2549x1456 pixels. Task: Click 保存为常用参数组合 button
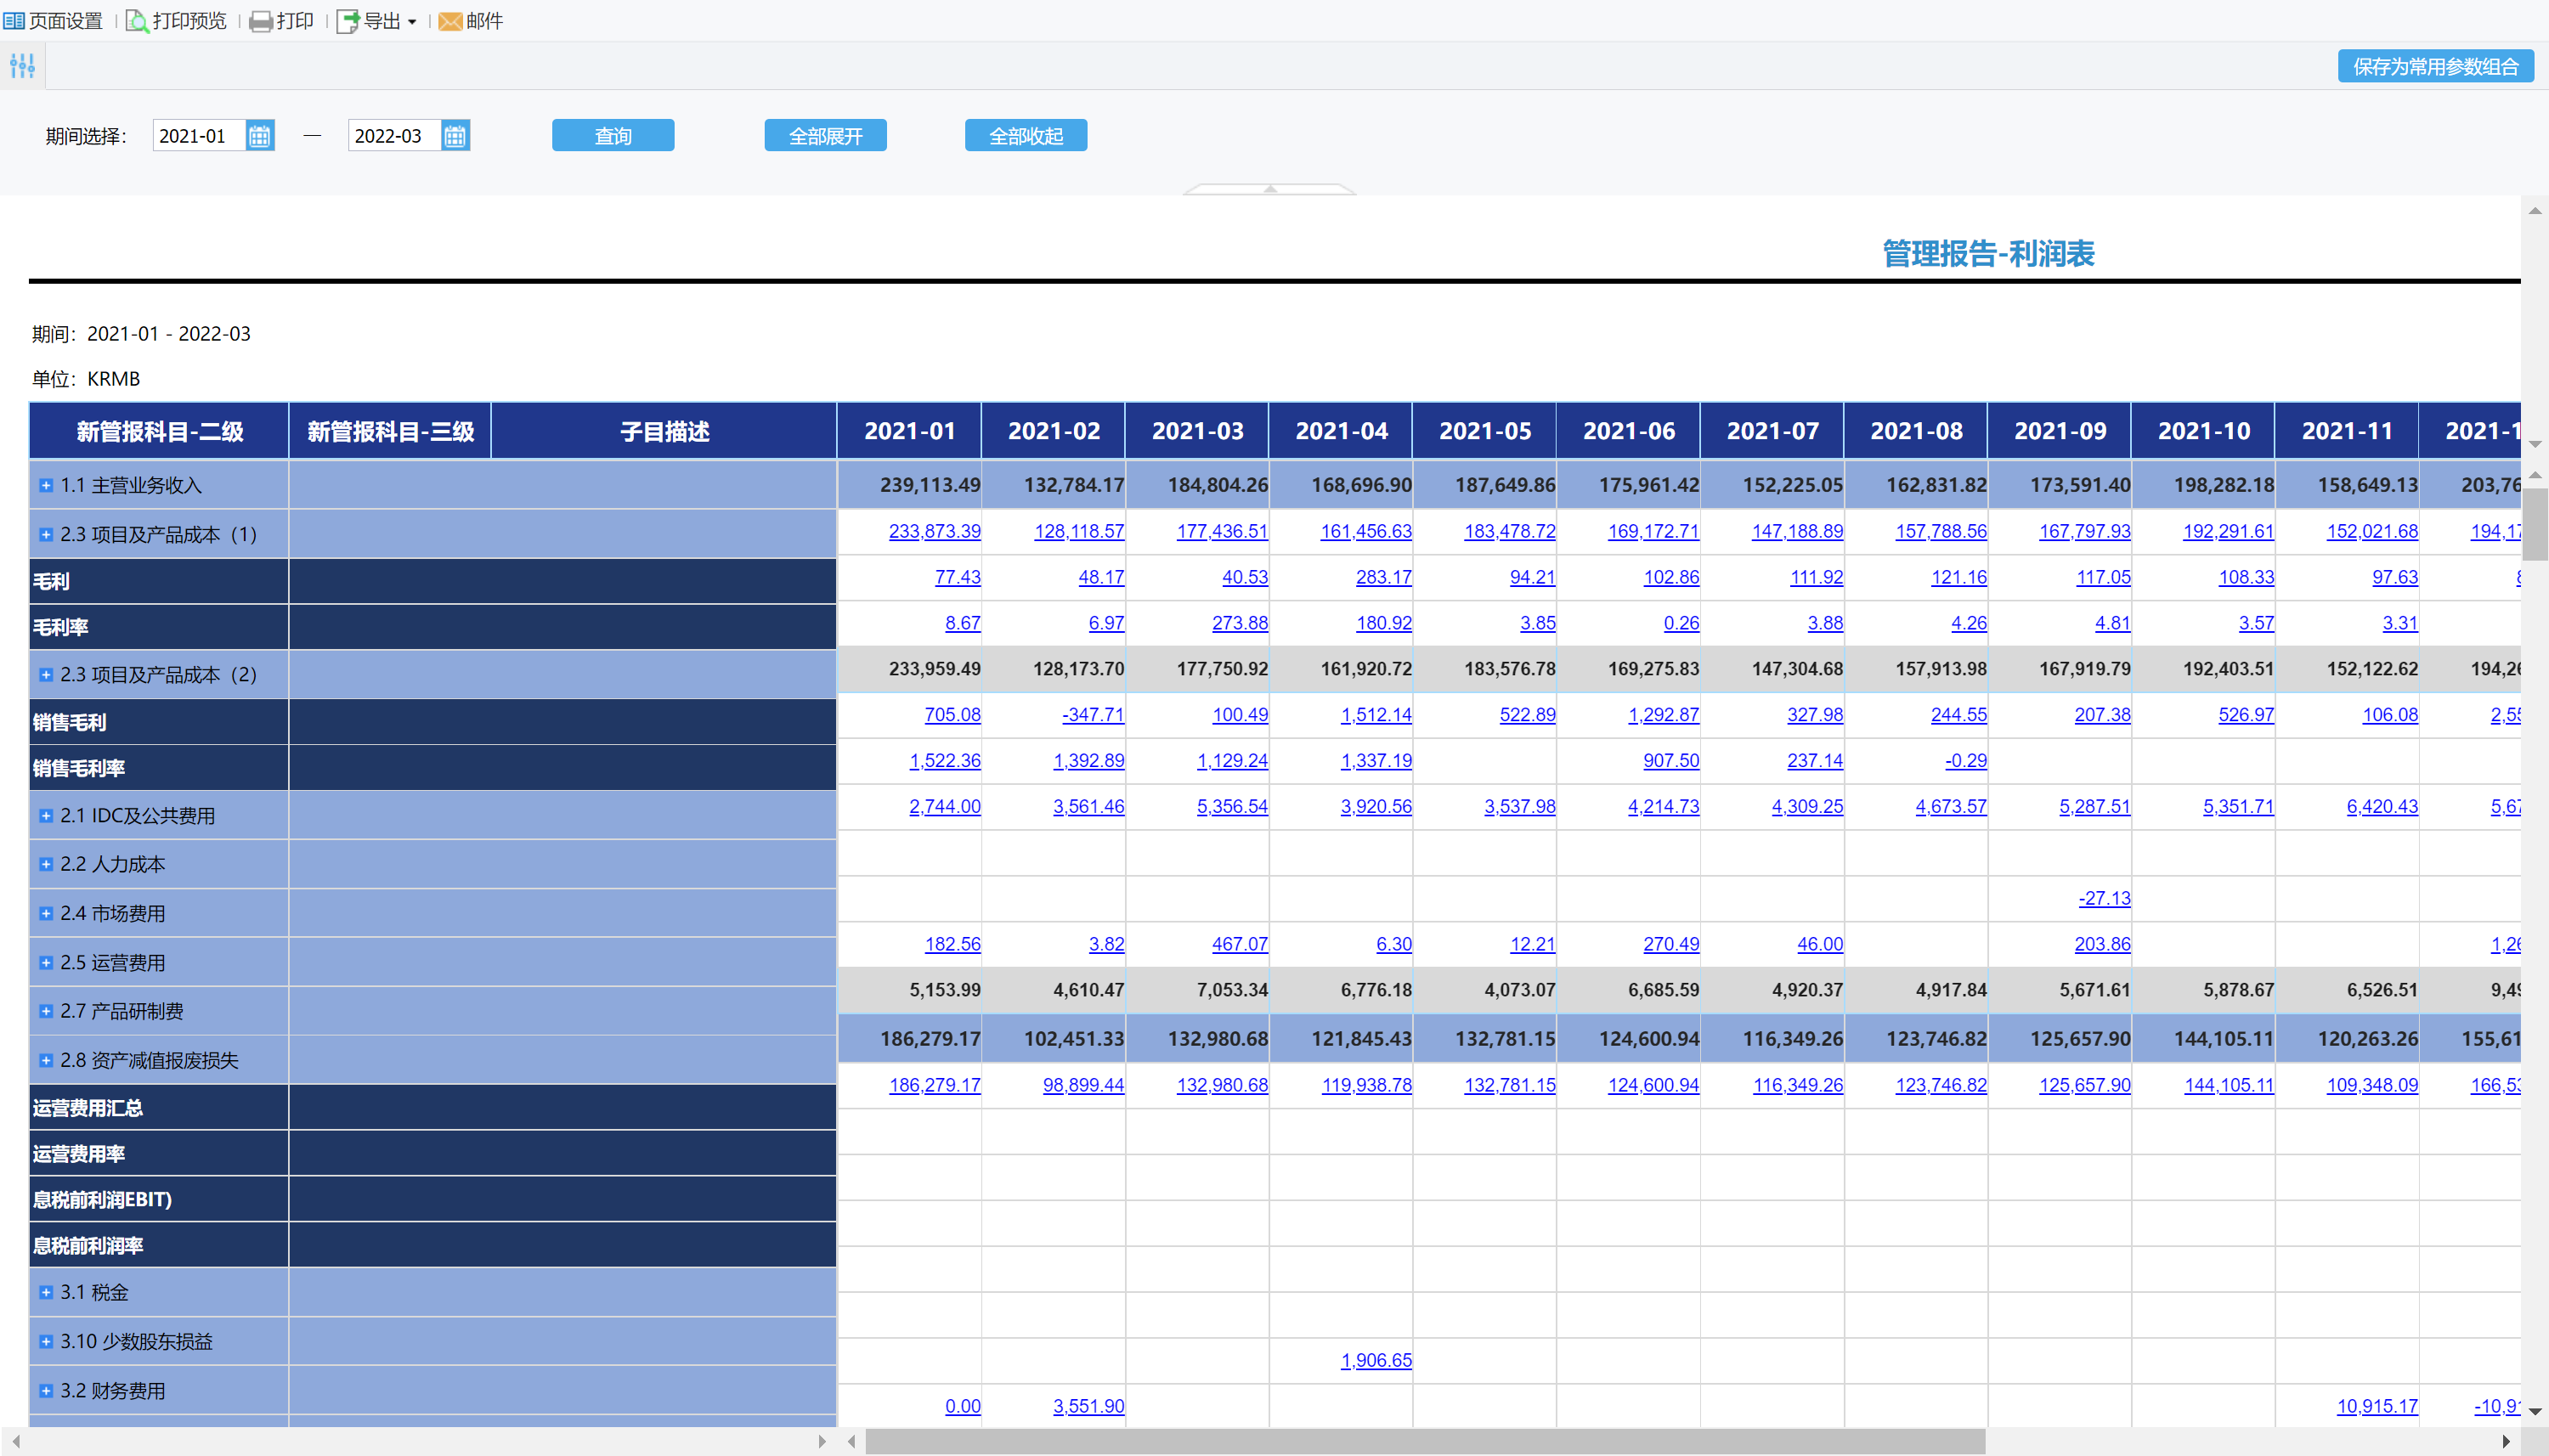(x=2434, y=67)
